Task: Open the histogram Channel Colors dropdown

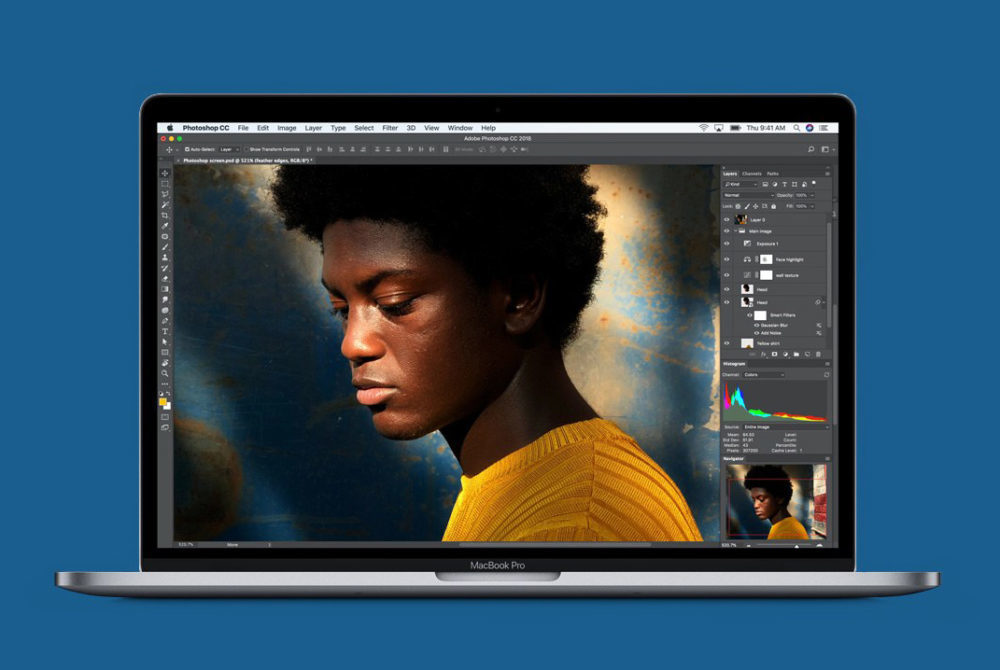Action: coord(764,374)
